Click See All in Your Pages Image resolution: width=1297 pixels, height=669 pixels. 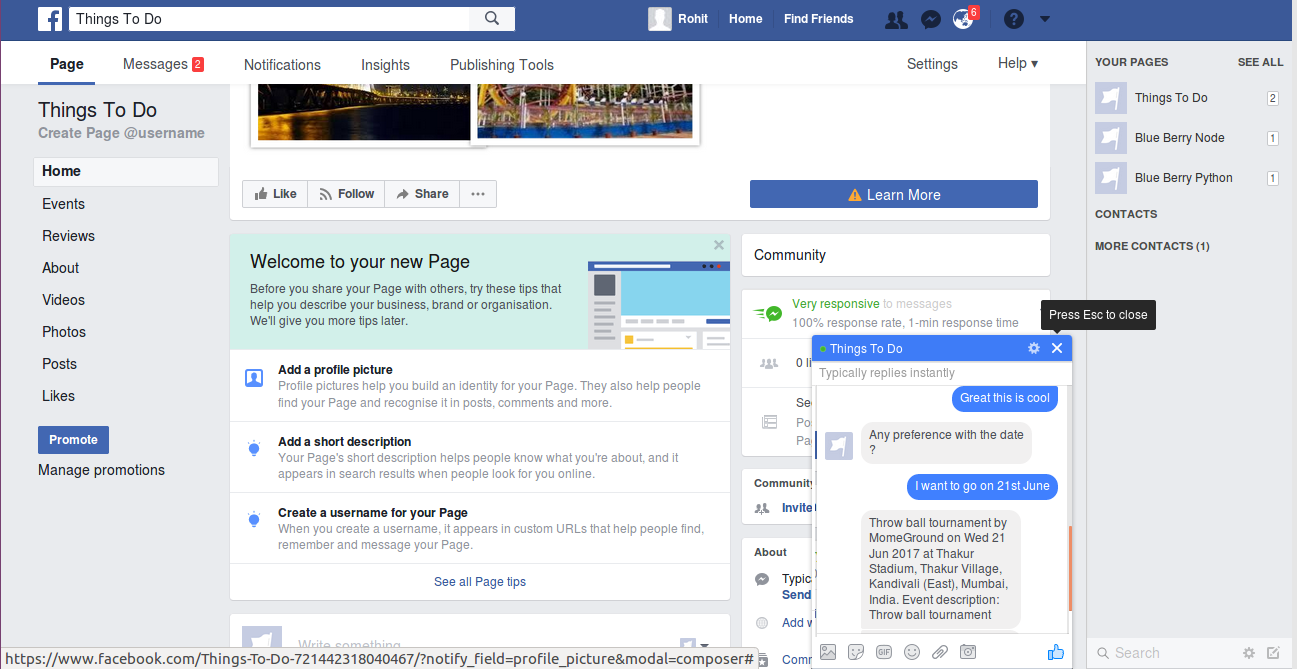(x=1260, y=62)
